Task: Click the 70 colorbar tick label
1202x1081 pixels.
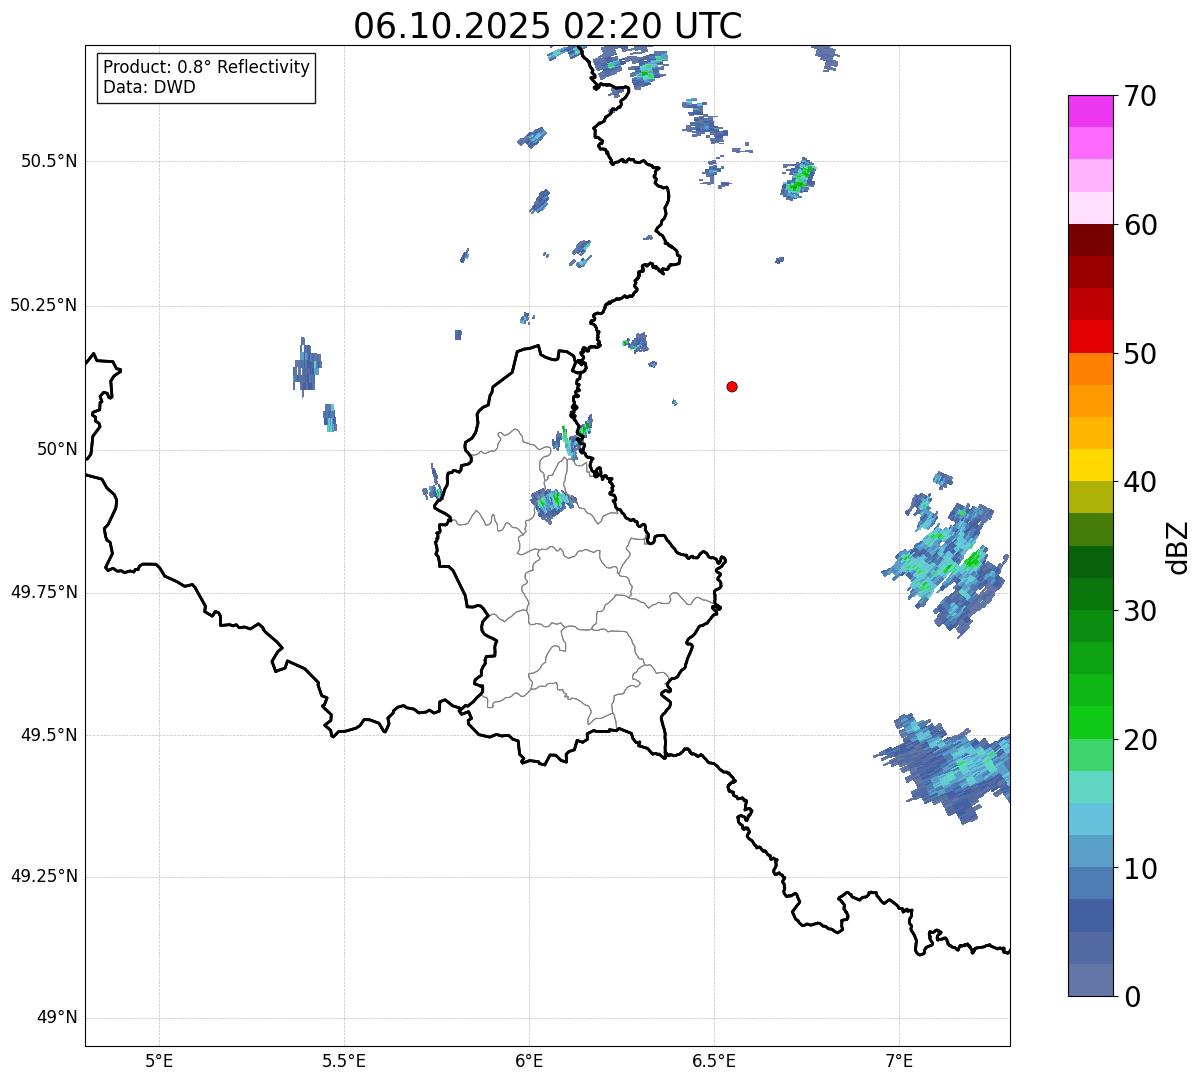Action: 1140,96
